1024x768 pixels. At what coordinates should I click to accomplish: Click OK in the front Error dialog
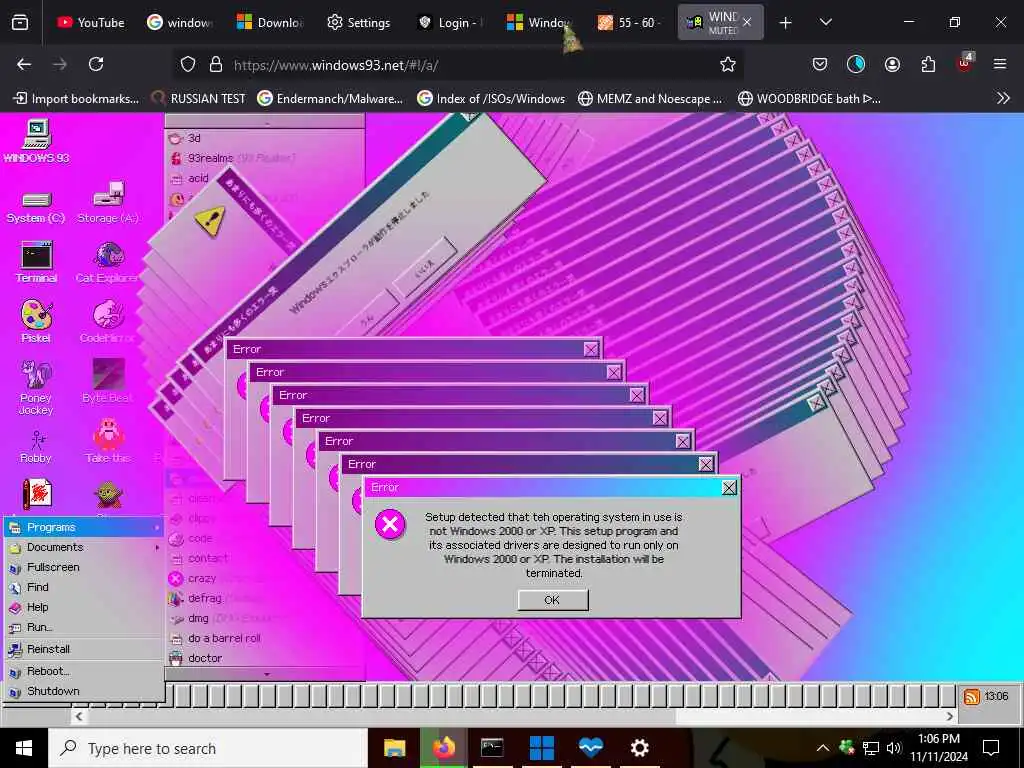click(552, 600)
